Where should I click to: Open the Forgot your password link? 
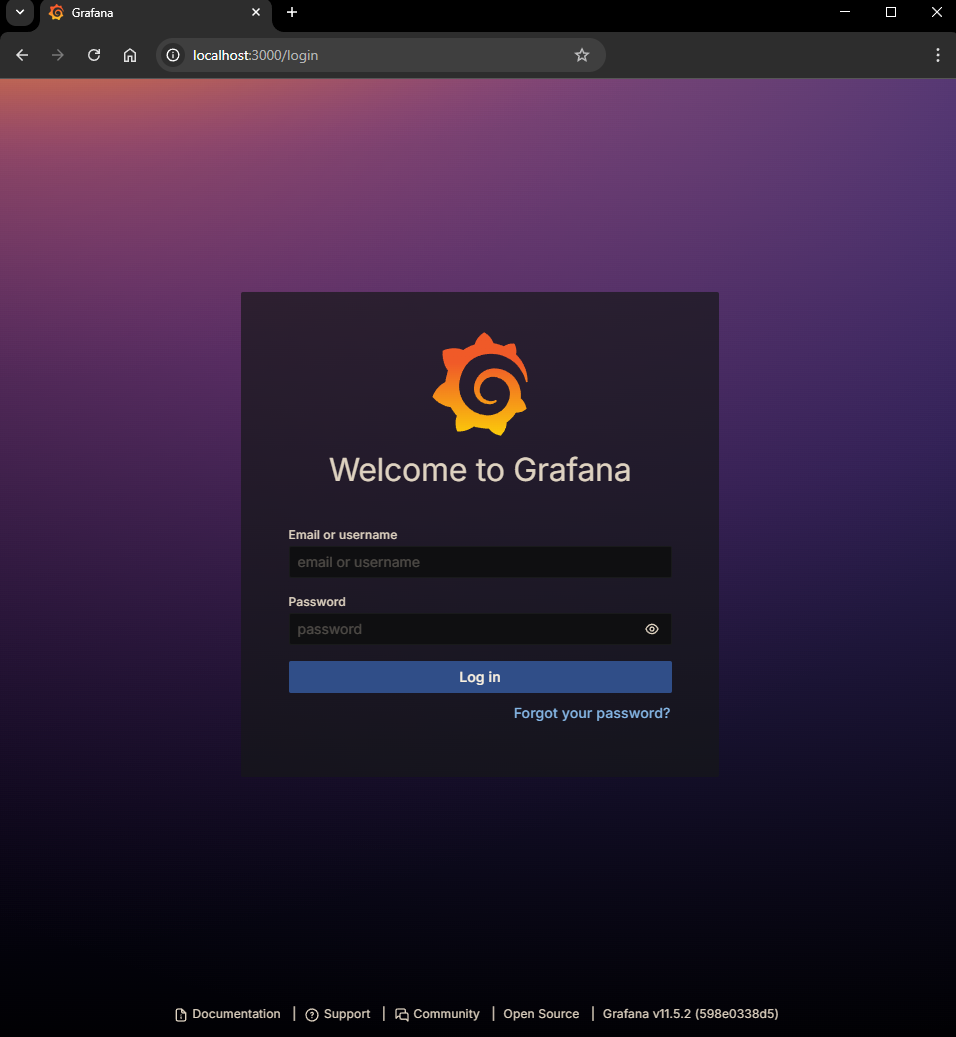coord(592,713)
